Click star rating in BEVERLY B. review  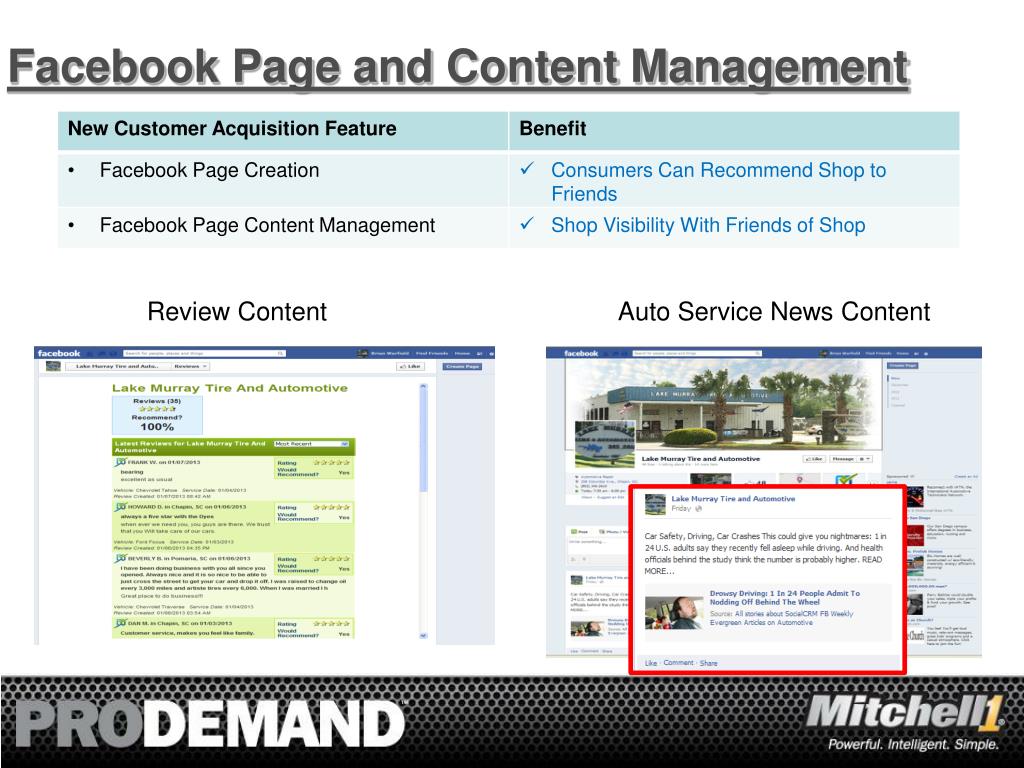(x=331, y=559)
